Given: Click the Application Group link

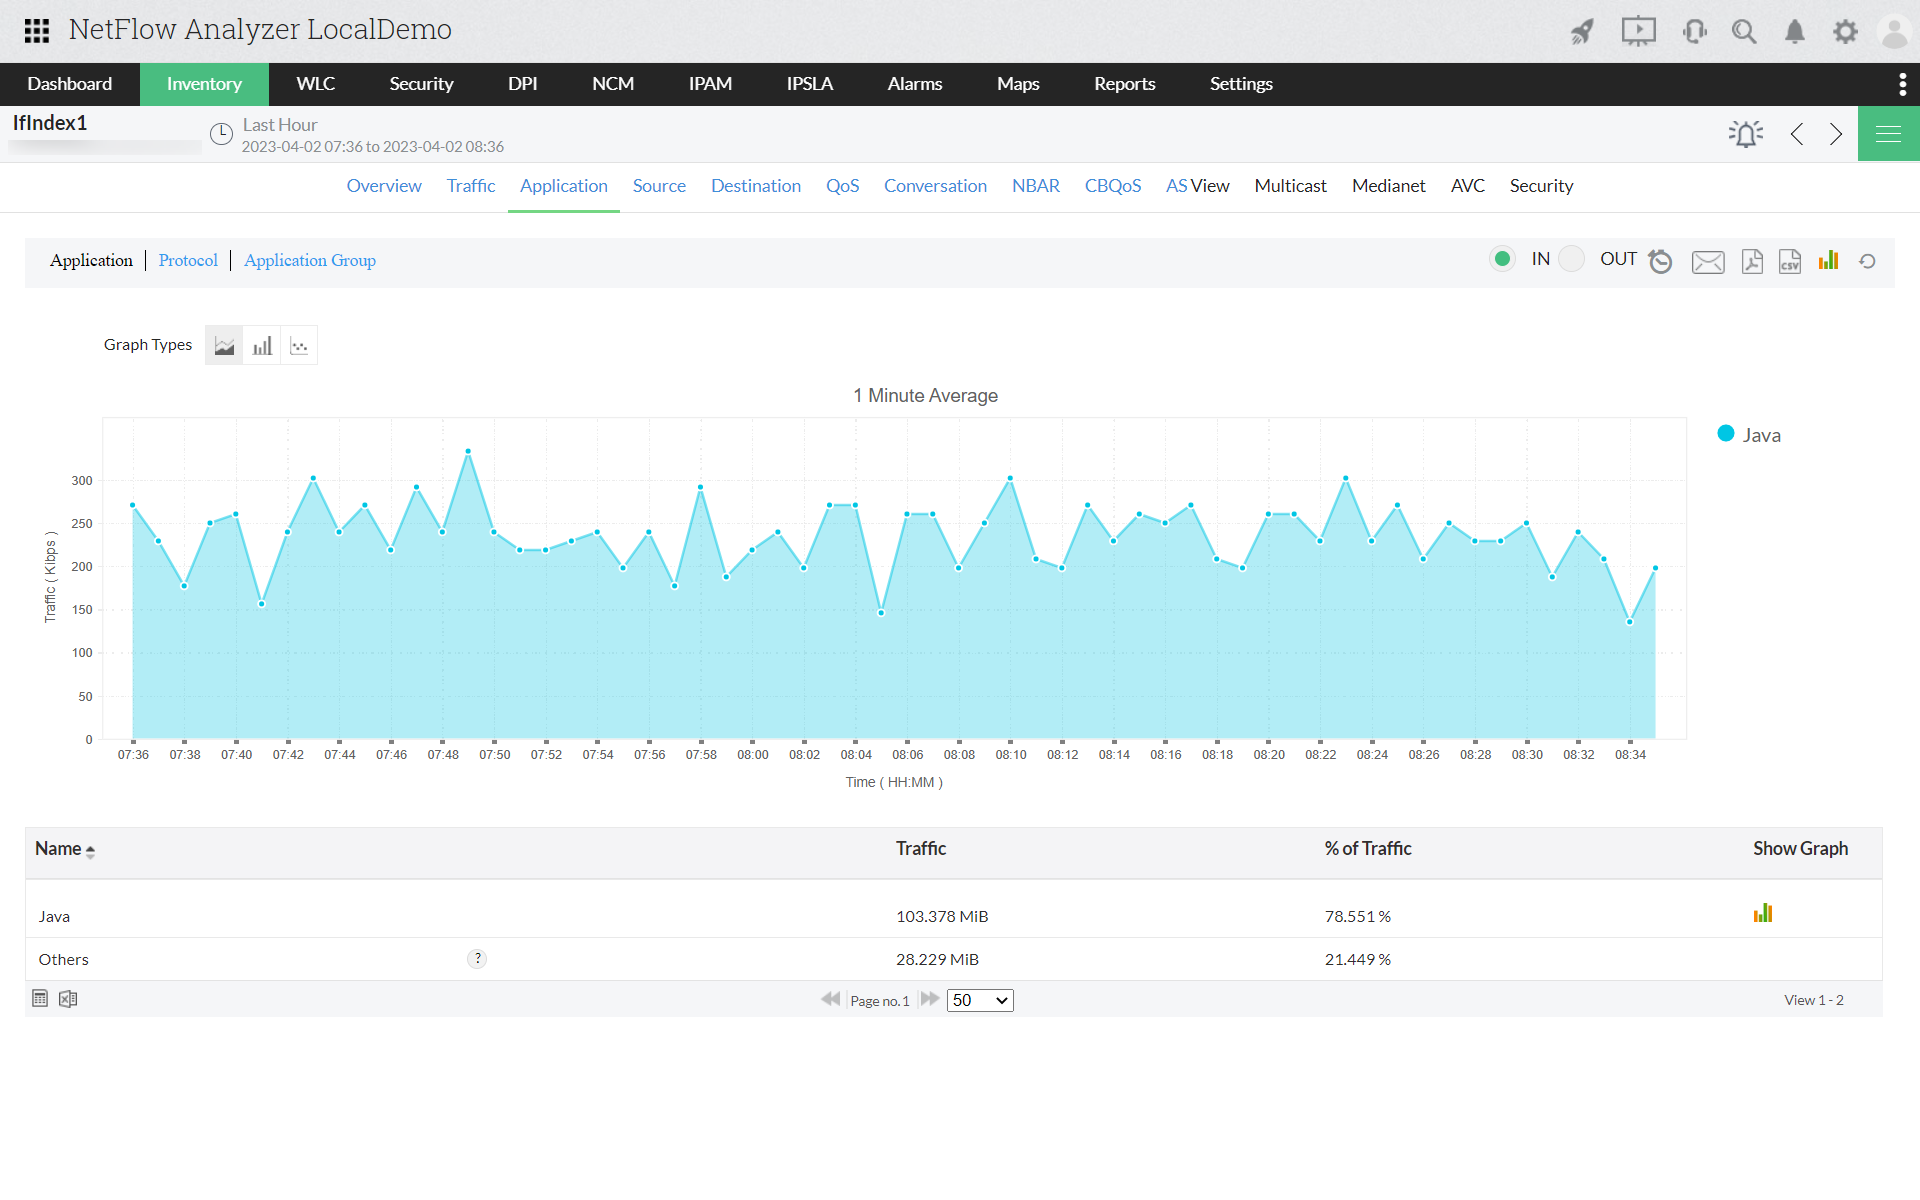Looking at the screenshot, I should 310,260.
